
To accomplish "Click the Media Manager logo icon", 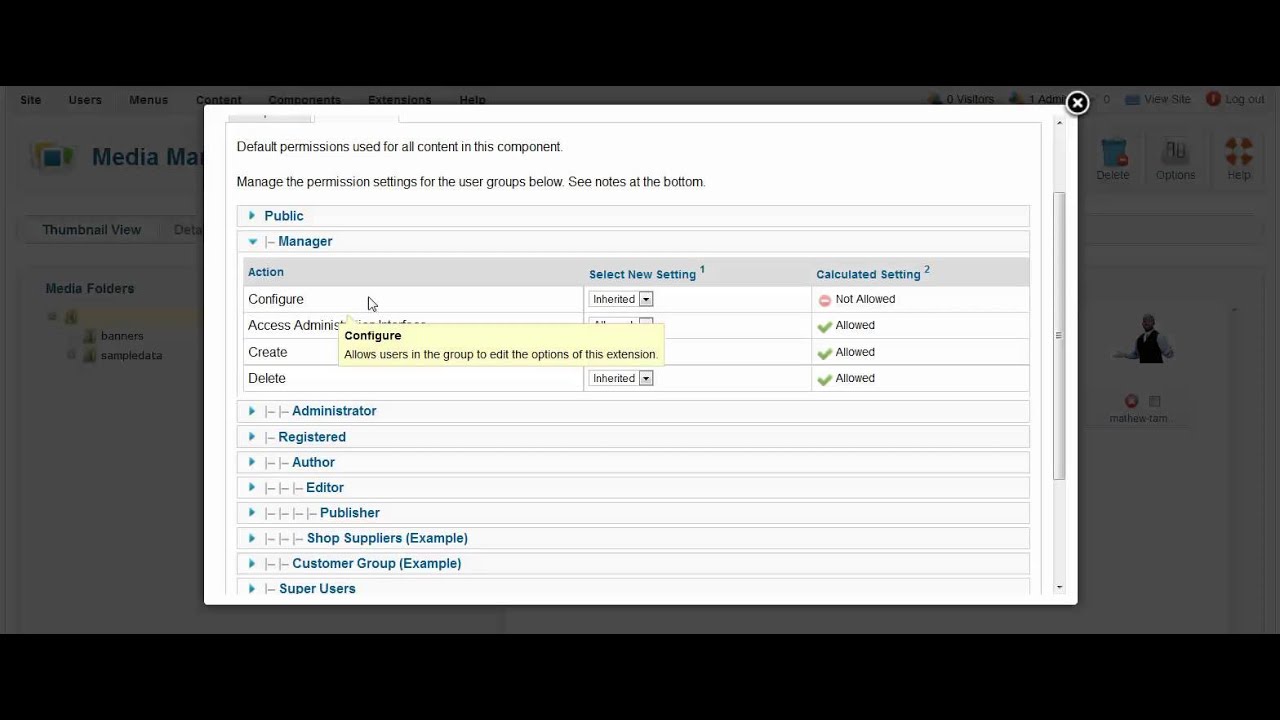I will (53, 157).
